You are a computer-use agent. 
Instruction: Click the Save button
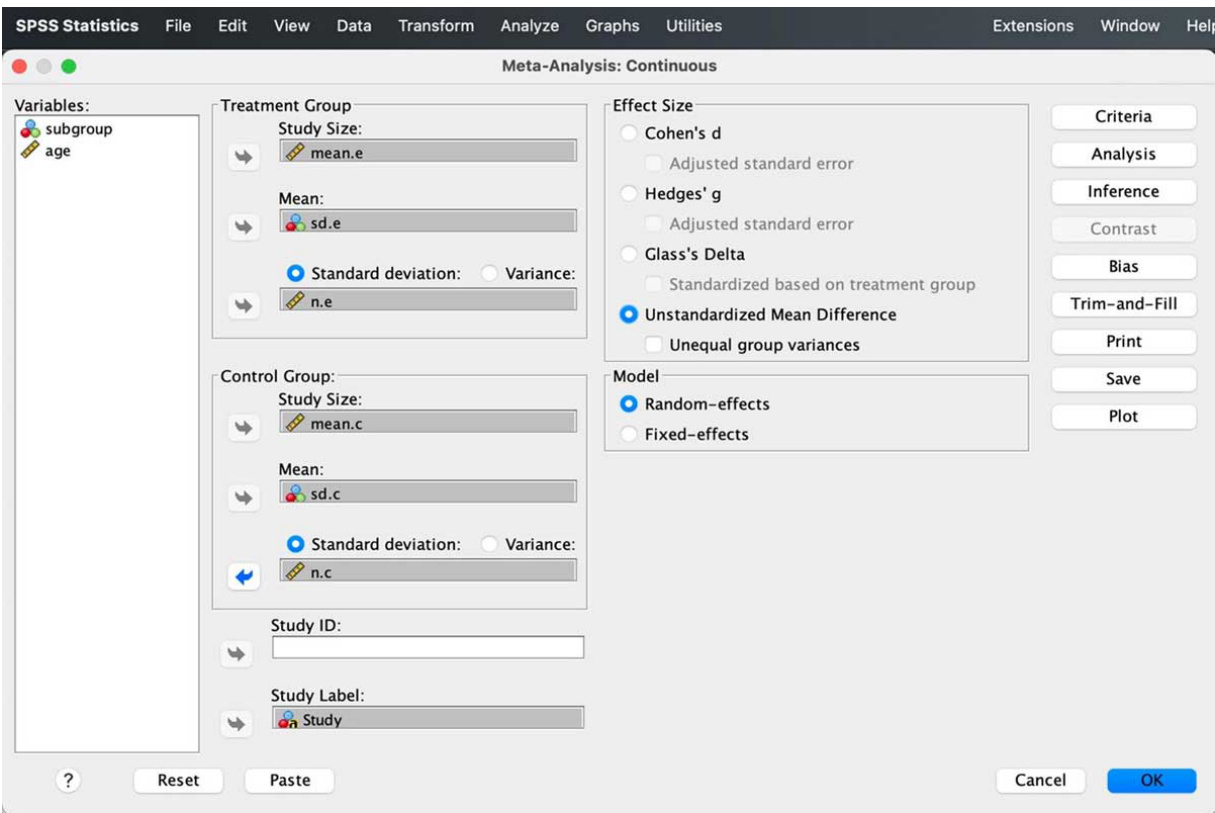tap(1123, 380)
